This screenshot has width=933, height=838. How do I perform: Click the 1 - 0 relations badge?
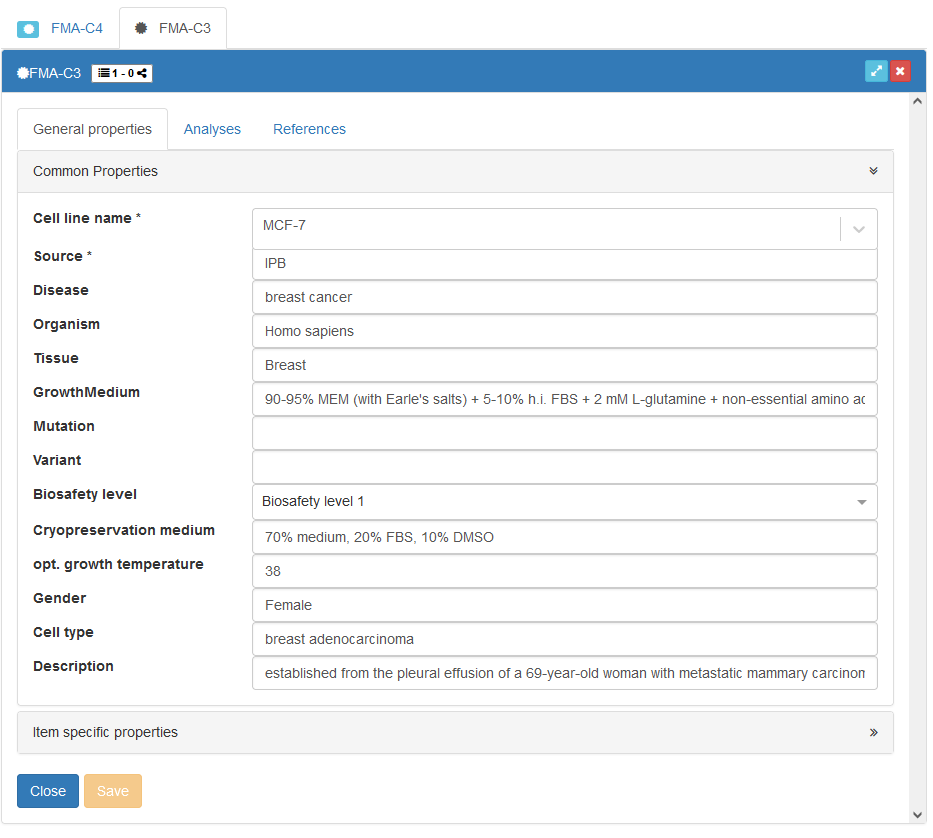coord(122,73)
